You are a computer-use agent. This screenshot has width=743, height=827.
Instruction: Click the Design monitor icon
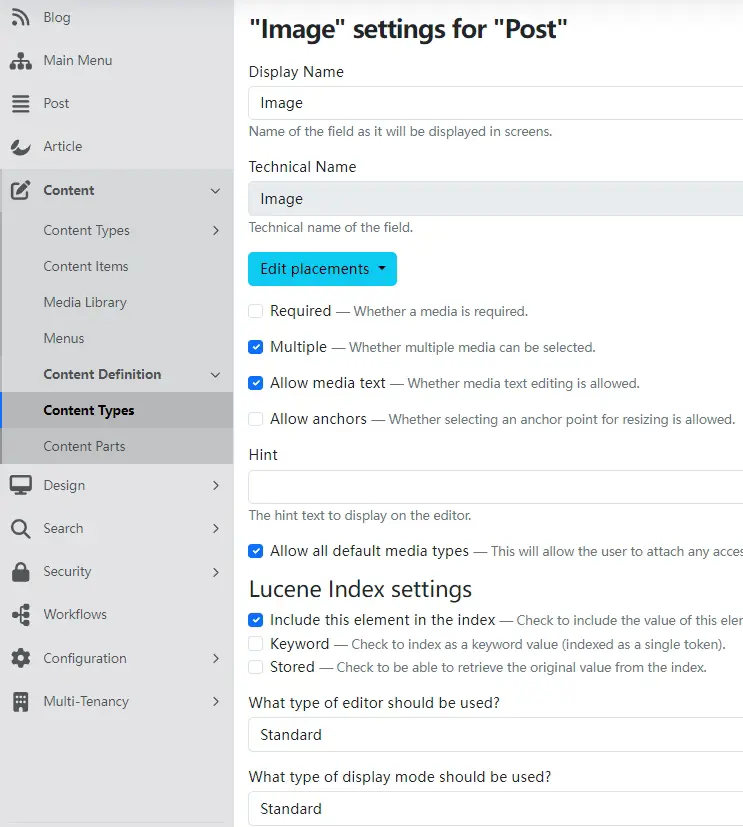tap(20, 486)
